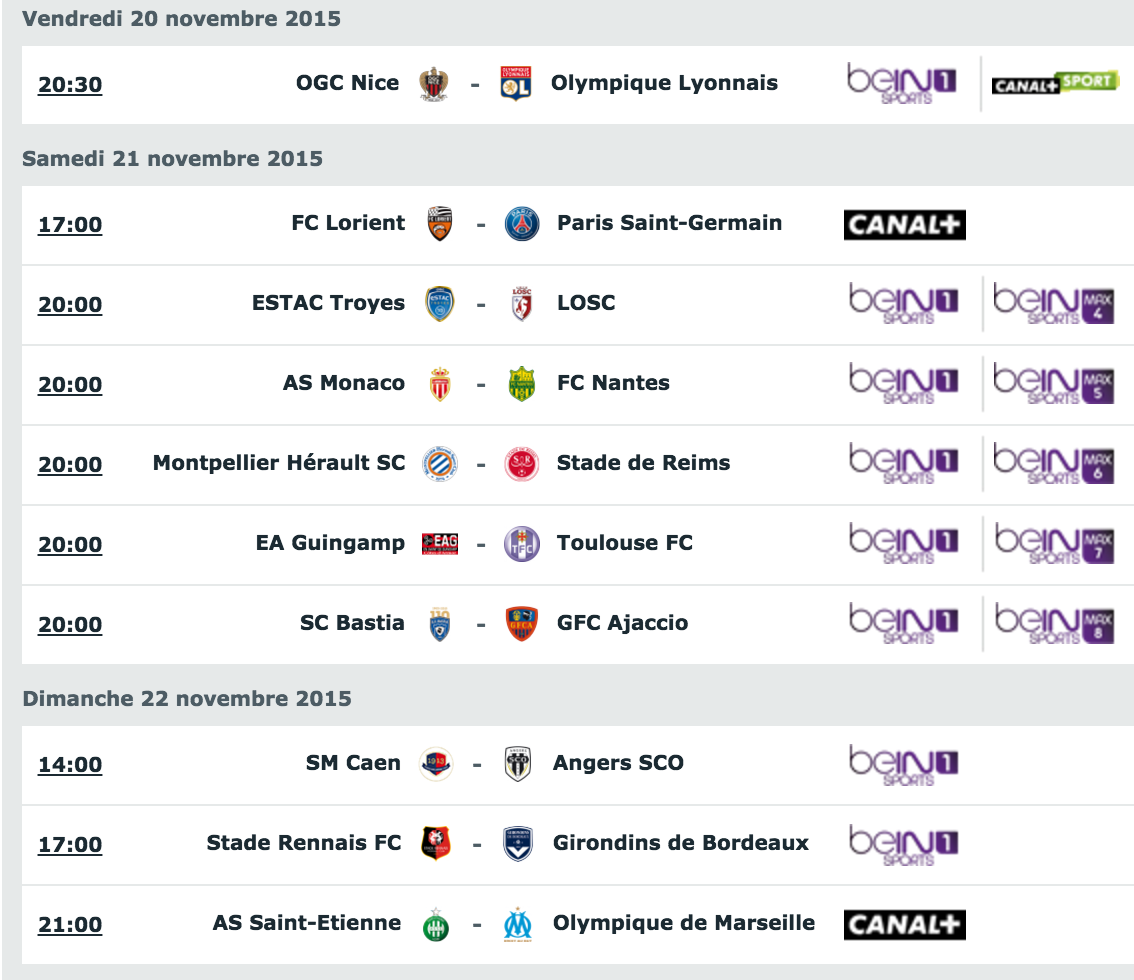Open the 20:30 kickoff time link
Image resolution: width=1134 pixels, height=980 pixels.
70,85
